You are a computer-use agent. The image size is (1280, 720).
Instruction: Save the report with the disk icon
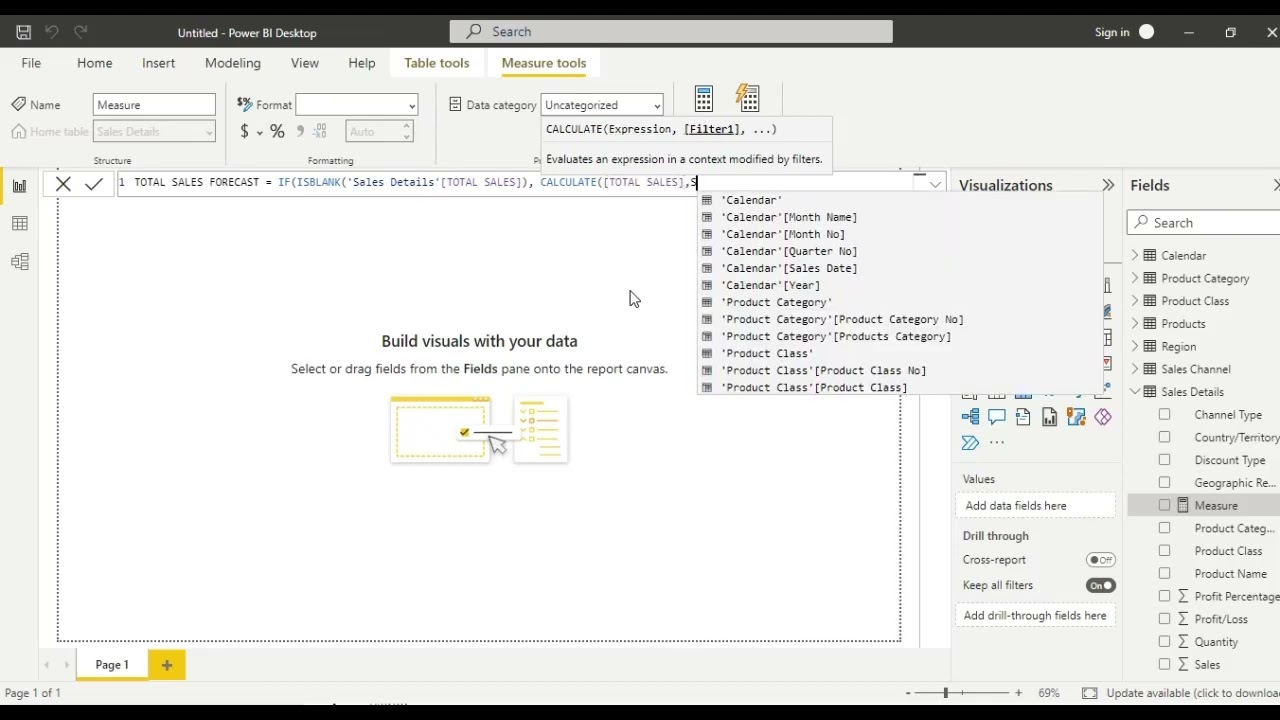(x=23, y=32)
